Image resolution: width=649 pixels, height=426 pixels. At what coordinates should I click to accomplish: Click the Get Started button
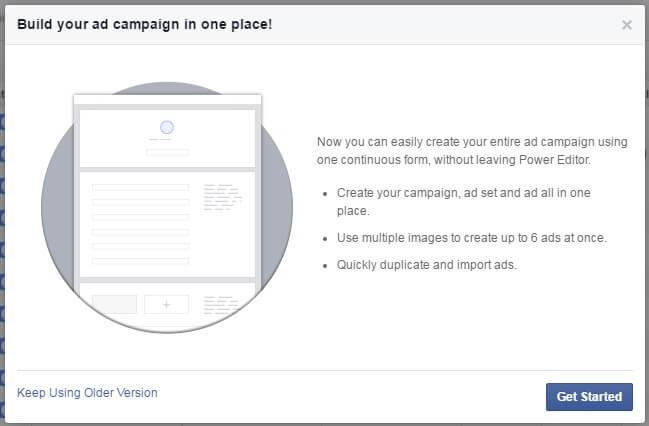click(589, 396)
